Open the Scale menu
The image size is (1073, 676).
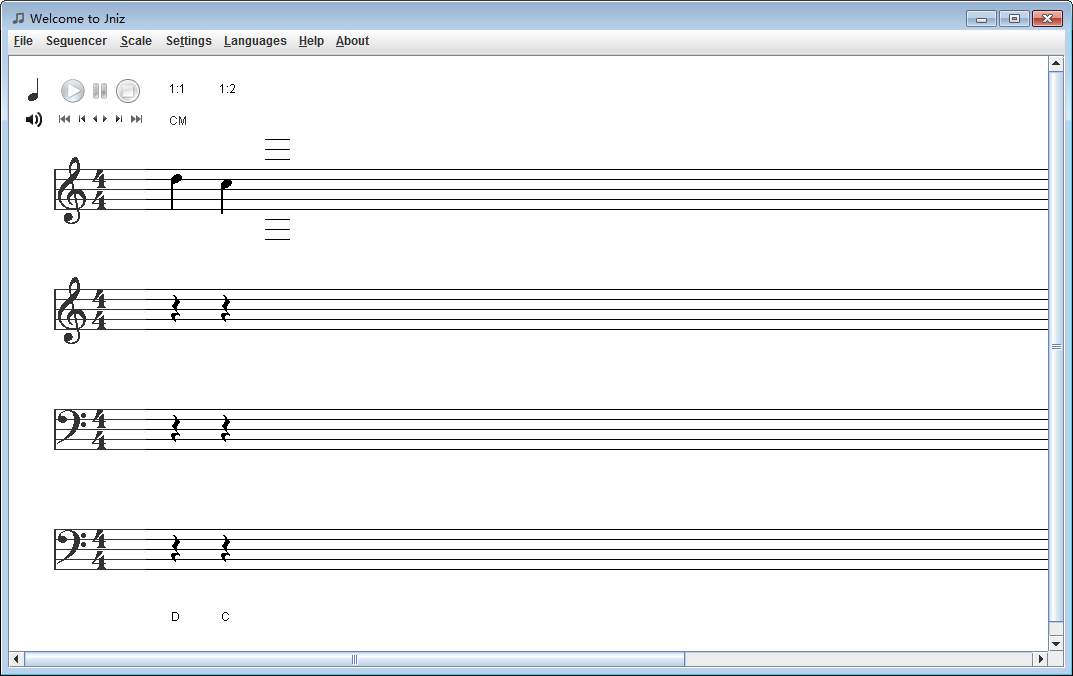click(x=136, y=41)
